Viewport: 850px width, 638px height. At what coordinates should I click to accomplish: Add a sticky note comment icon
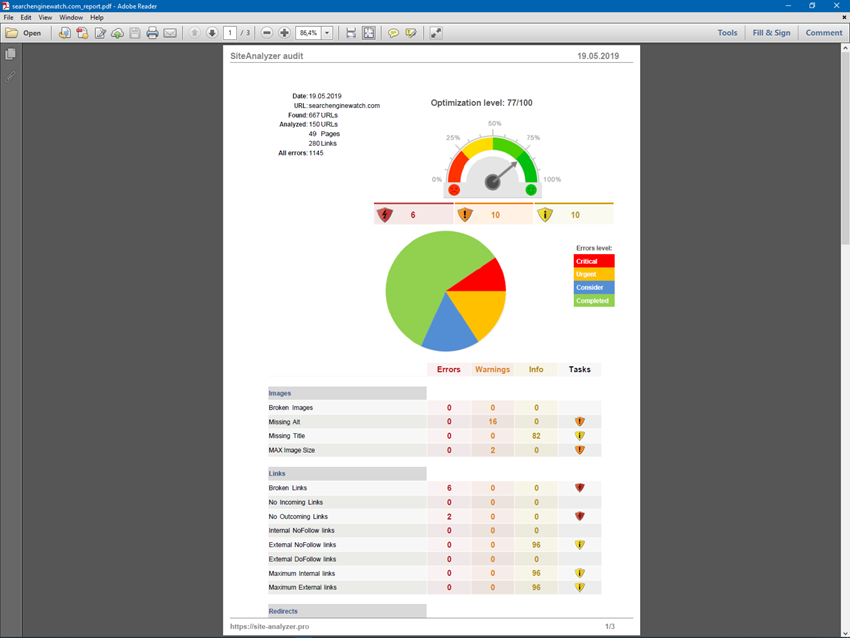pyautogui.click(x=393, y=33)
